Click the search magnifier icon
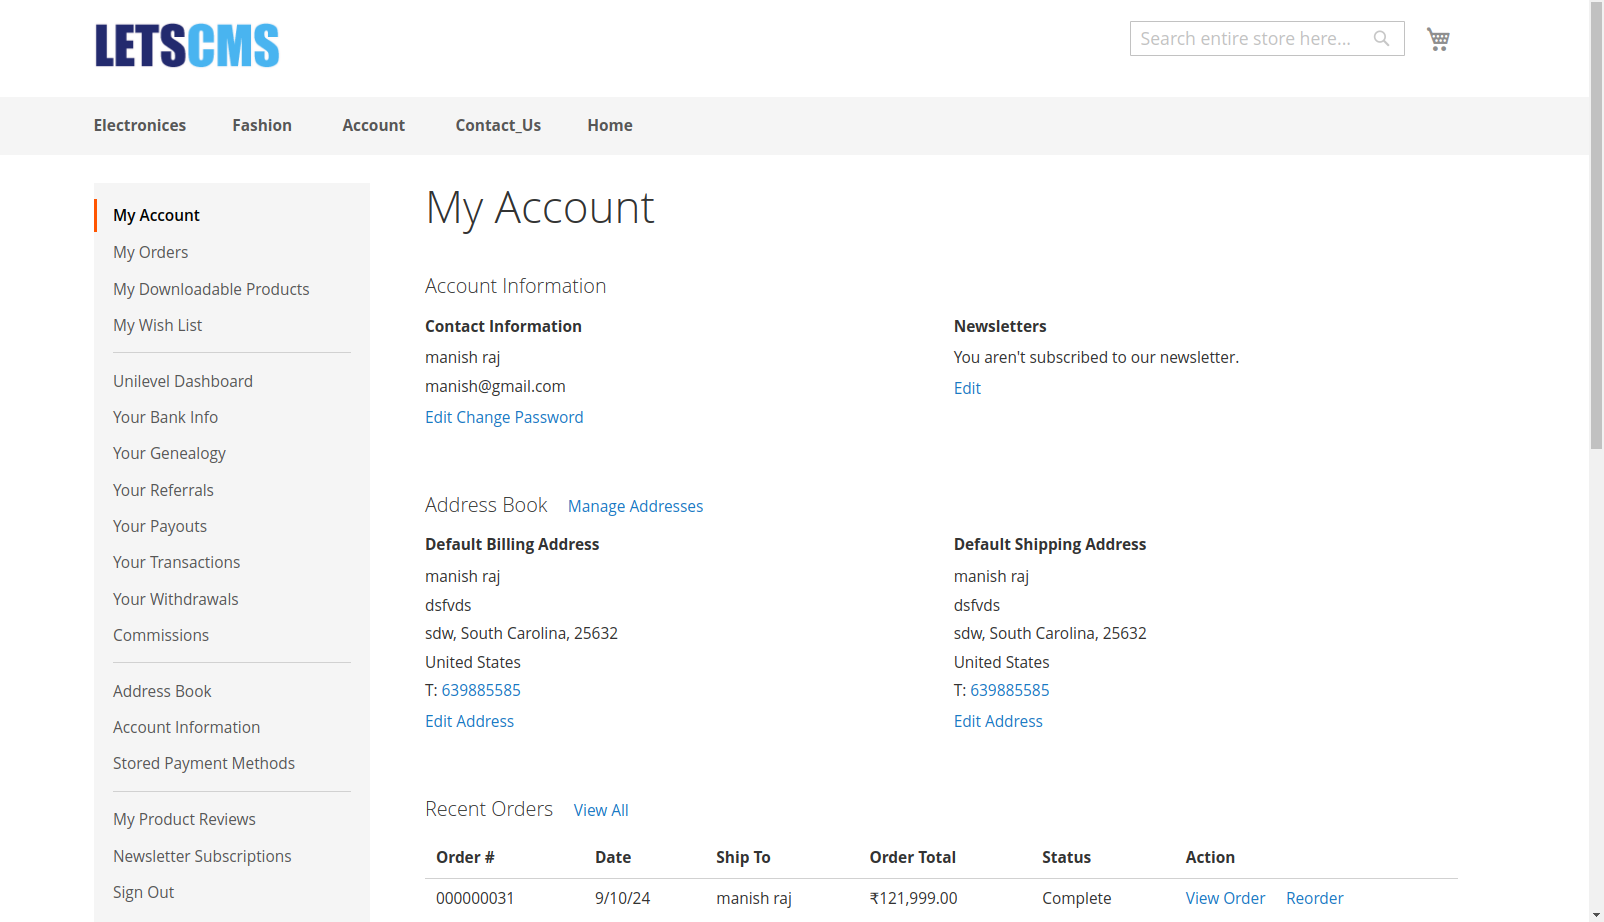 pos(1381,38)
